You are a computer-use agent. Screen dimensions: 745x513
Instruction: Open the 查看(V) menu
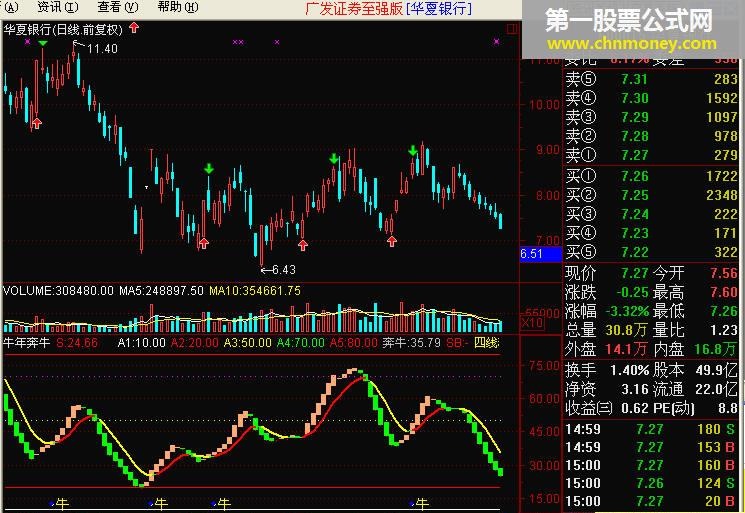118,7
